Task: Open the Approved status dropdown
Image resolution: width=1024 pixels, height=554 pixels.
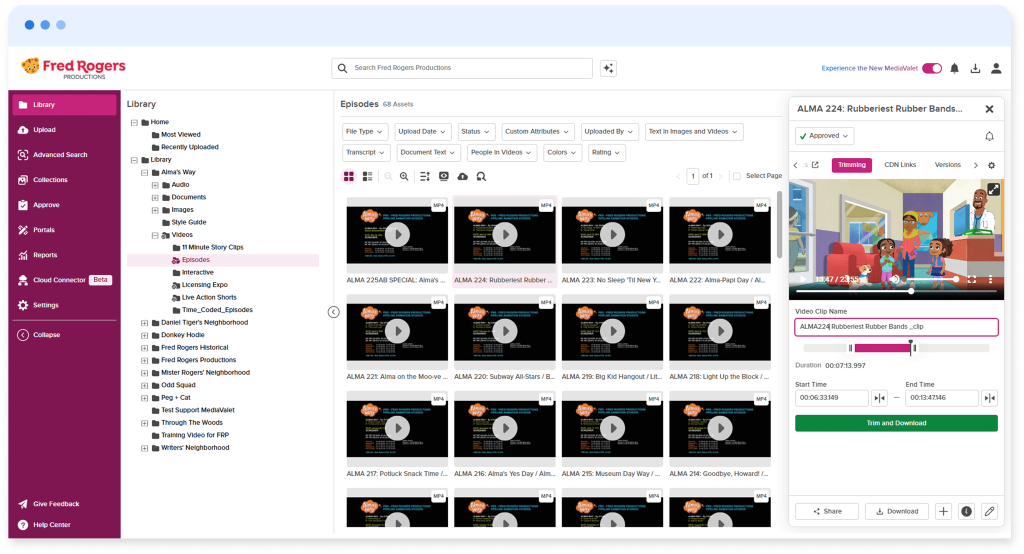Action: [825, 136]
